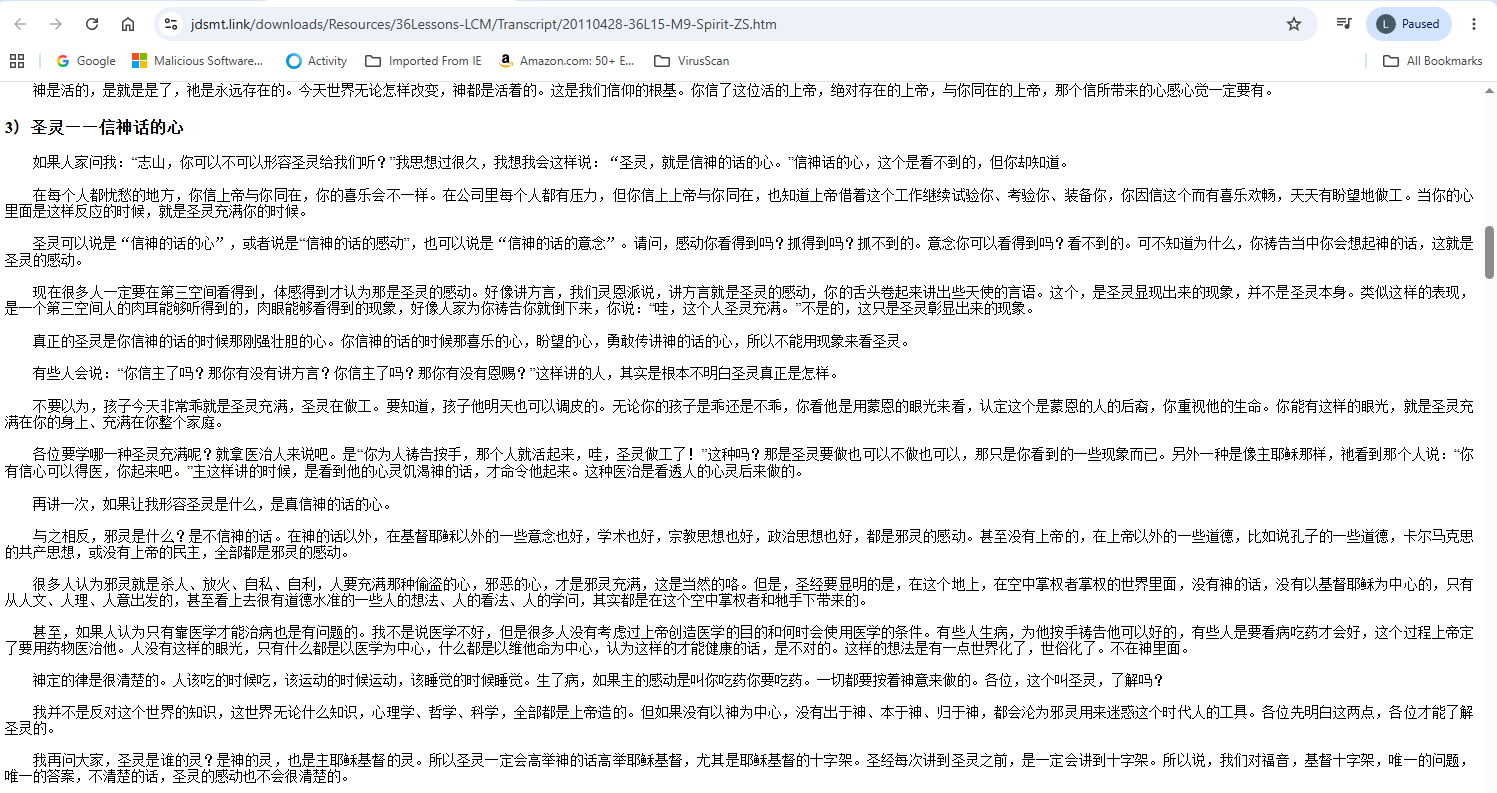Open the All Bookmarks folder

[x=1432, y=61]
